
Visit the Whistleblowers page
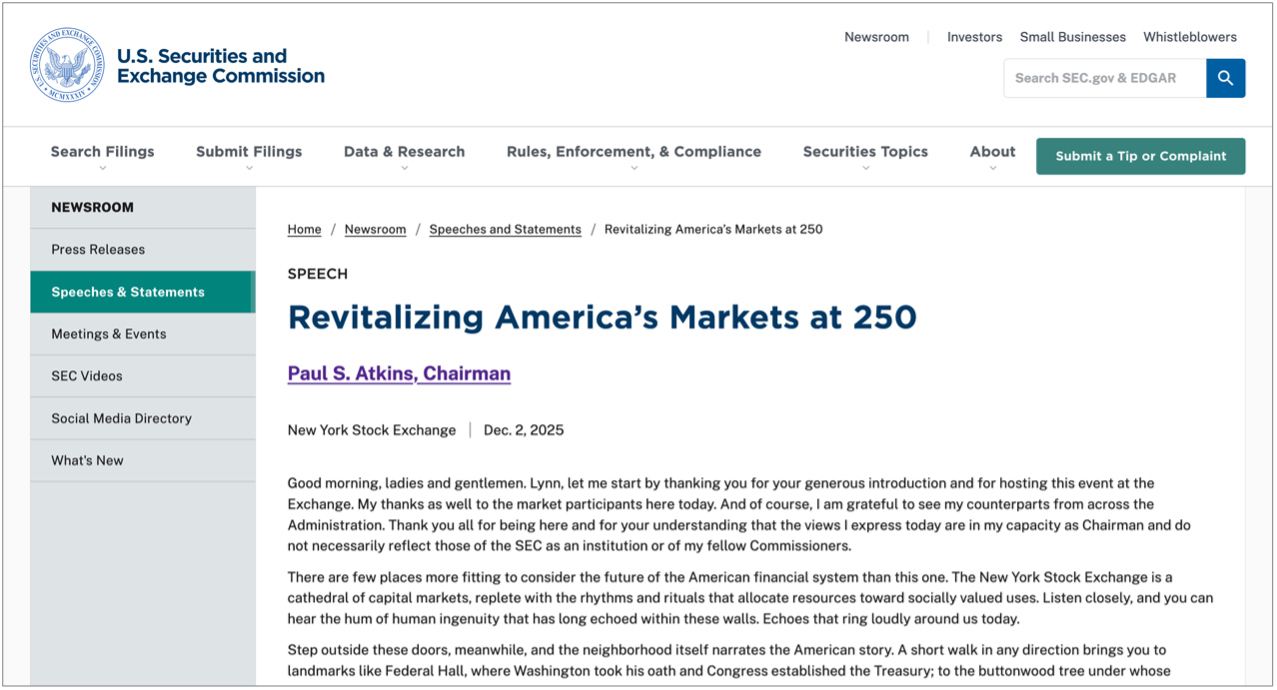[1189, 37]
